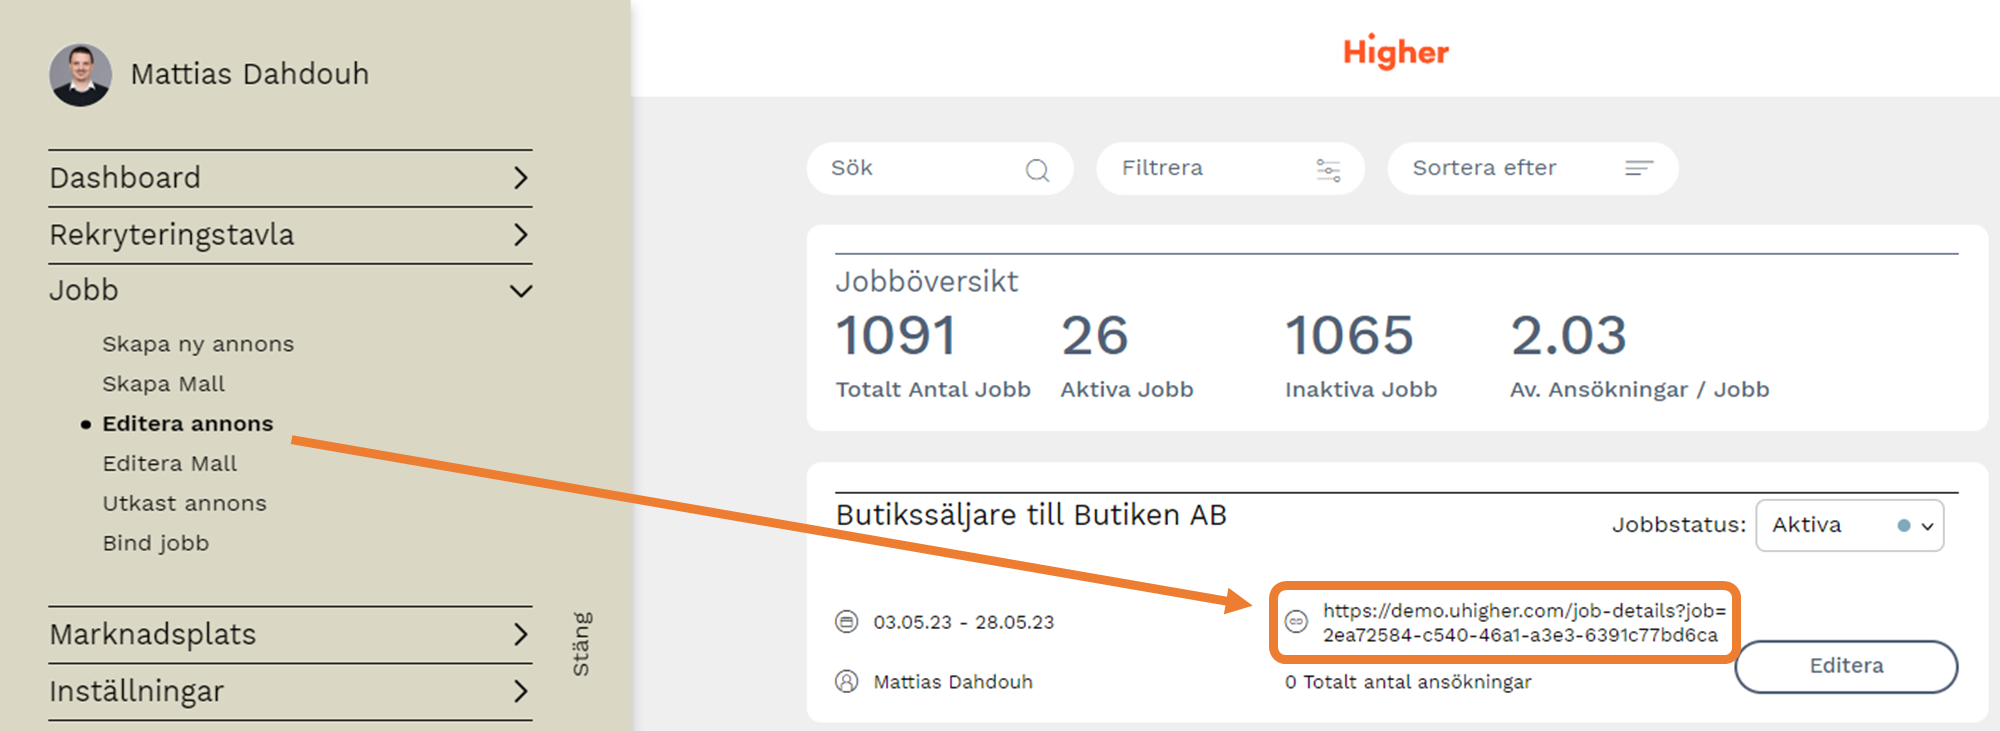The image size is (2000, 731).
Task: Open Utkast annons submenu item
Action: click(185, 504)
